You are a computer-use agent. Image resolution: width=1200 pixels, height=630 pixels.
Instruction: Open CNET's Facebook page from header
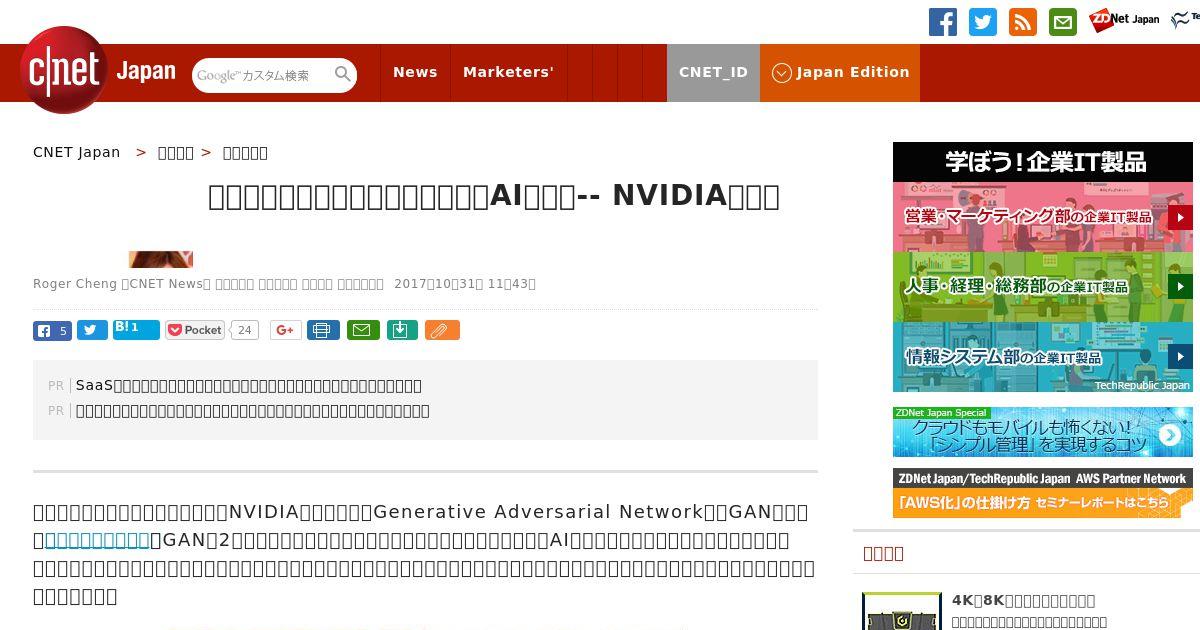click(943, 21)
